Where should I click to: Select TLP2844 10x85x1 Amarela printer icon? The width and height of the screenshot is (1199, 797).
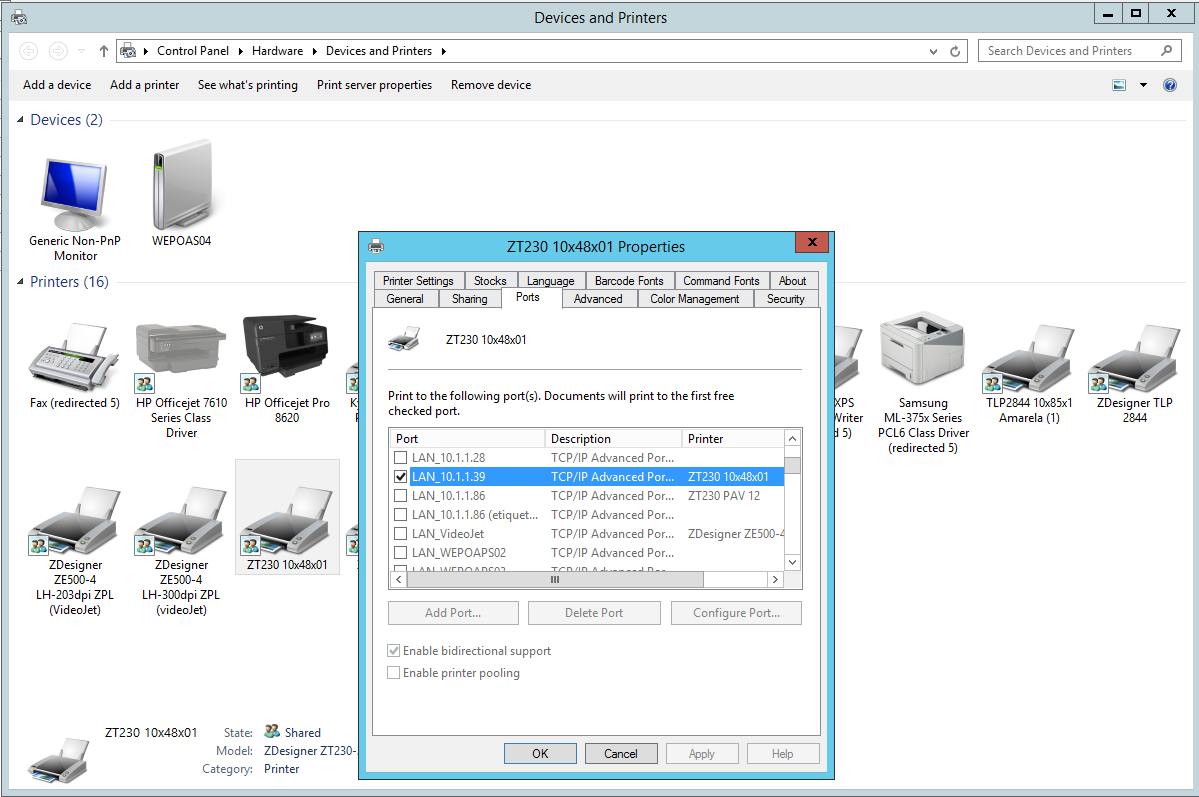[1028, 357]
